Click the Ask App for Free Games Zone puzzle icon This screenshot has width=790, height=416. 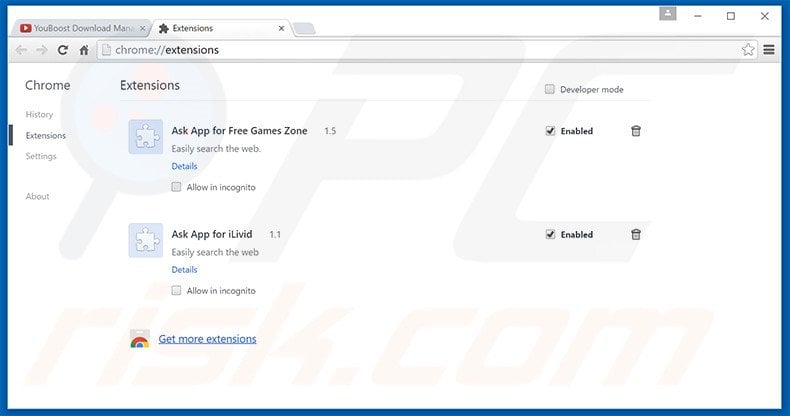[x=146, y=136]
